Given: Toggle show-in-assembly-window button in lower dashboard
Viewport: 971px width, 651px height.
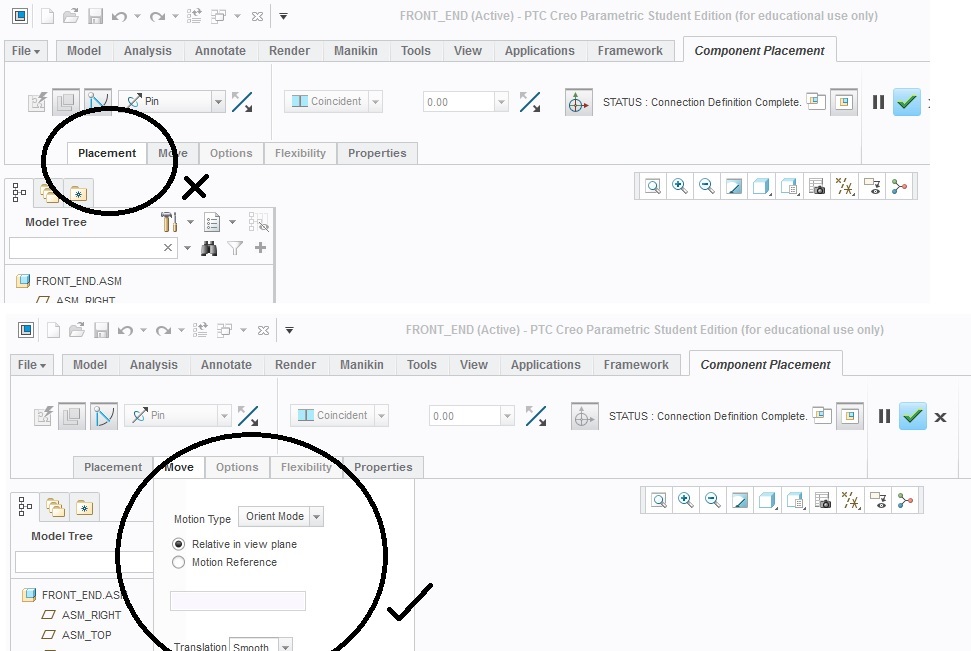Looking at the screenshot, I should point(850,416).
